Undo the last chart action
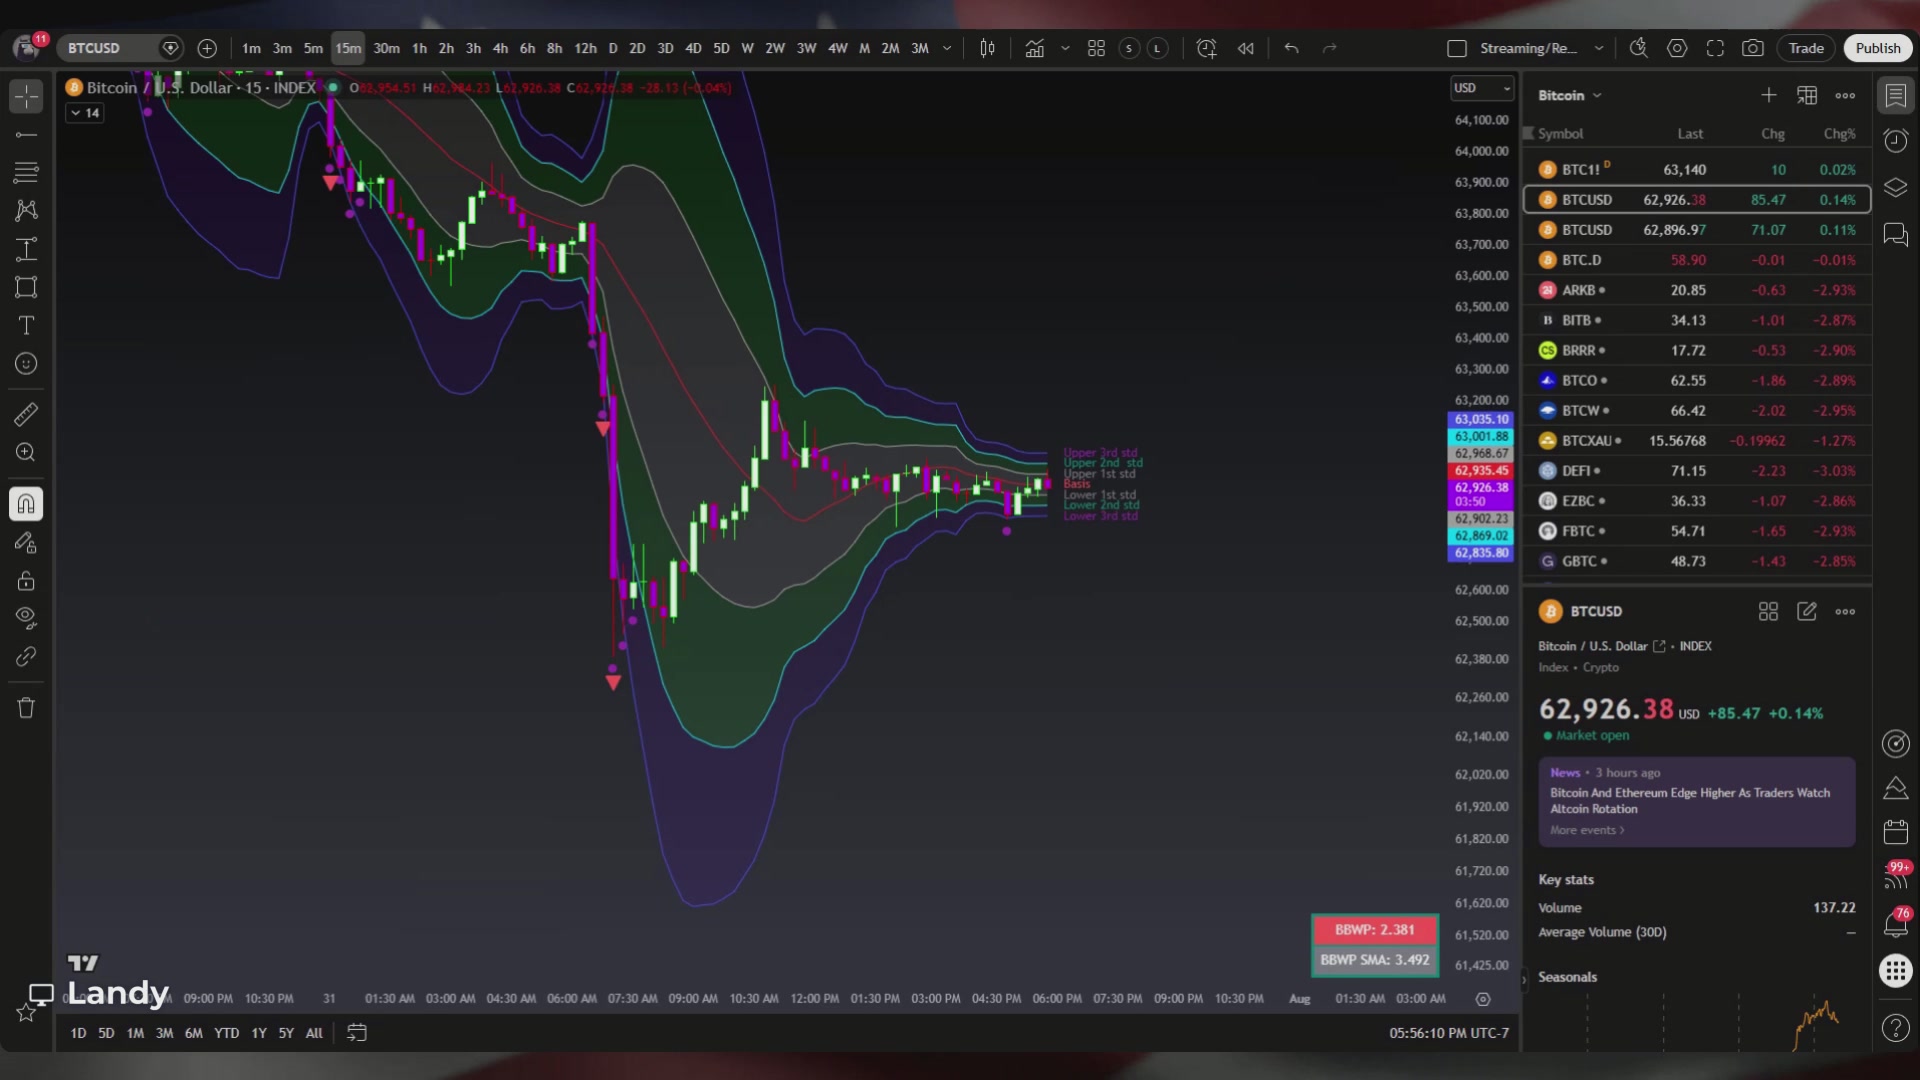Viewport: 1920px width, 1080px height. click(1291, 48)
